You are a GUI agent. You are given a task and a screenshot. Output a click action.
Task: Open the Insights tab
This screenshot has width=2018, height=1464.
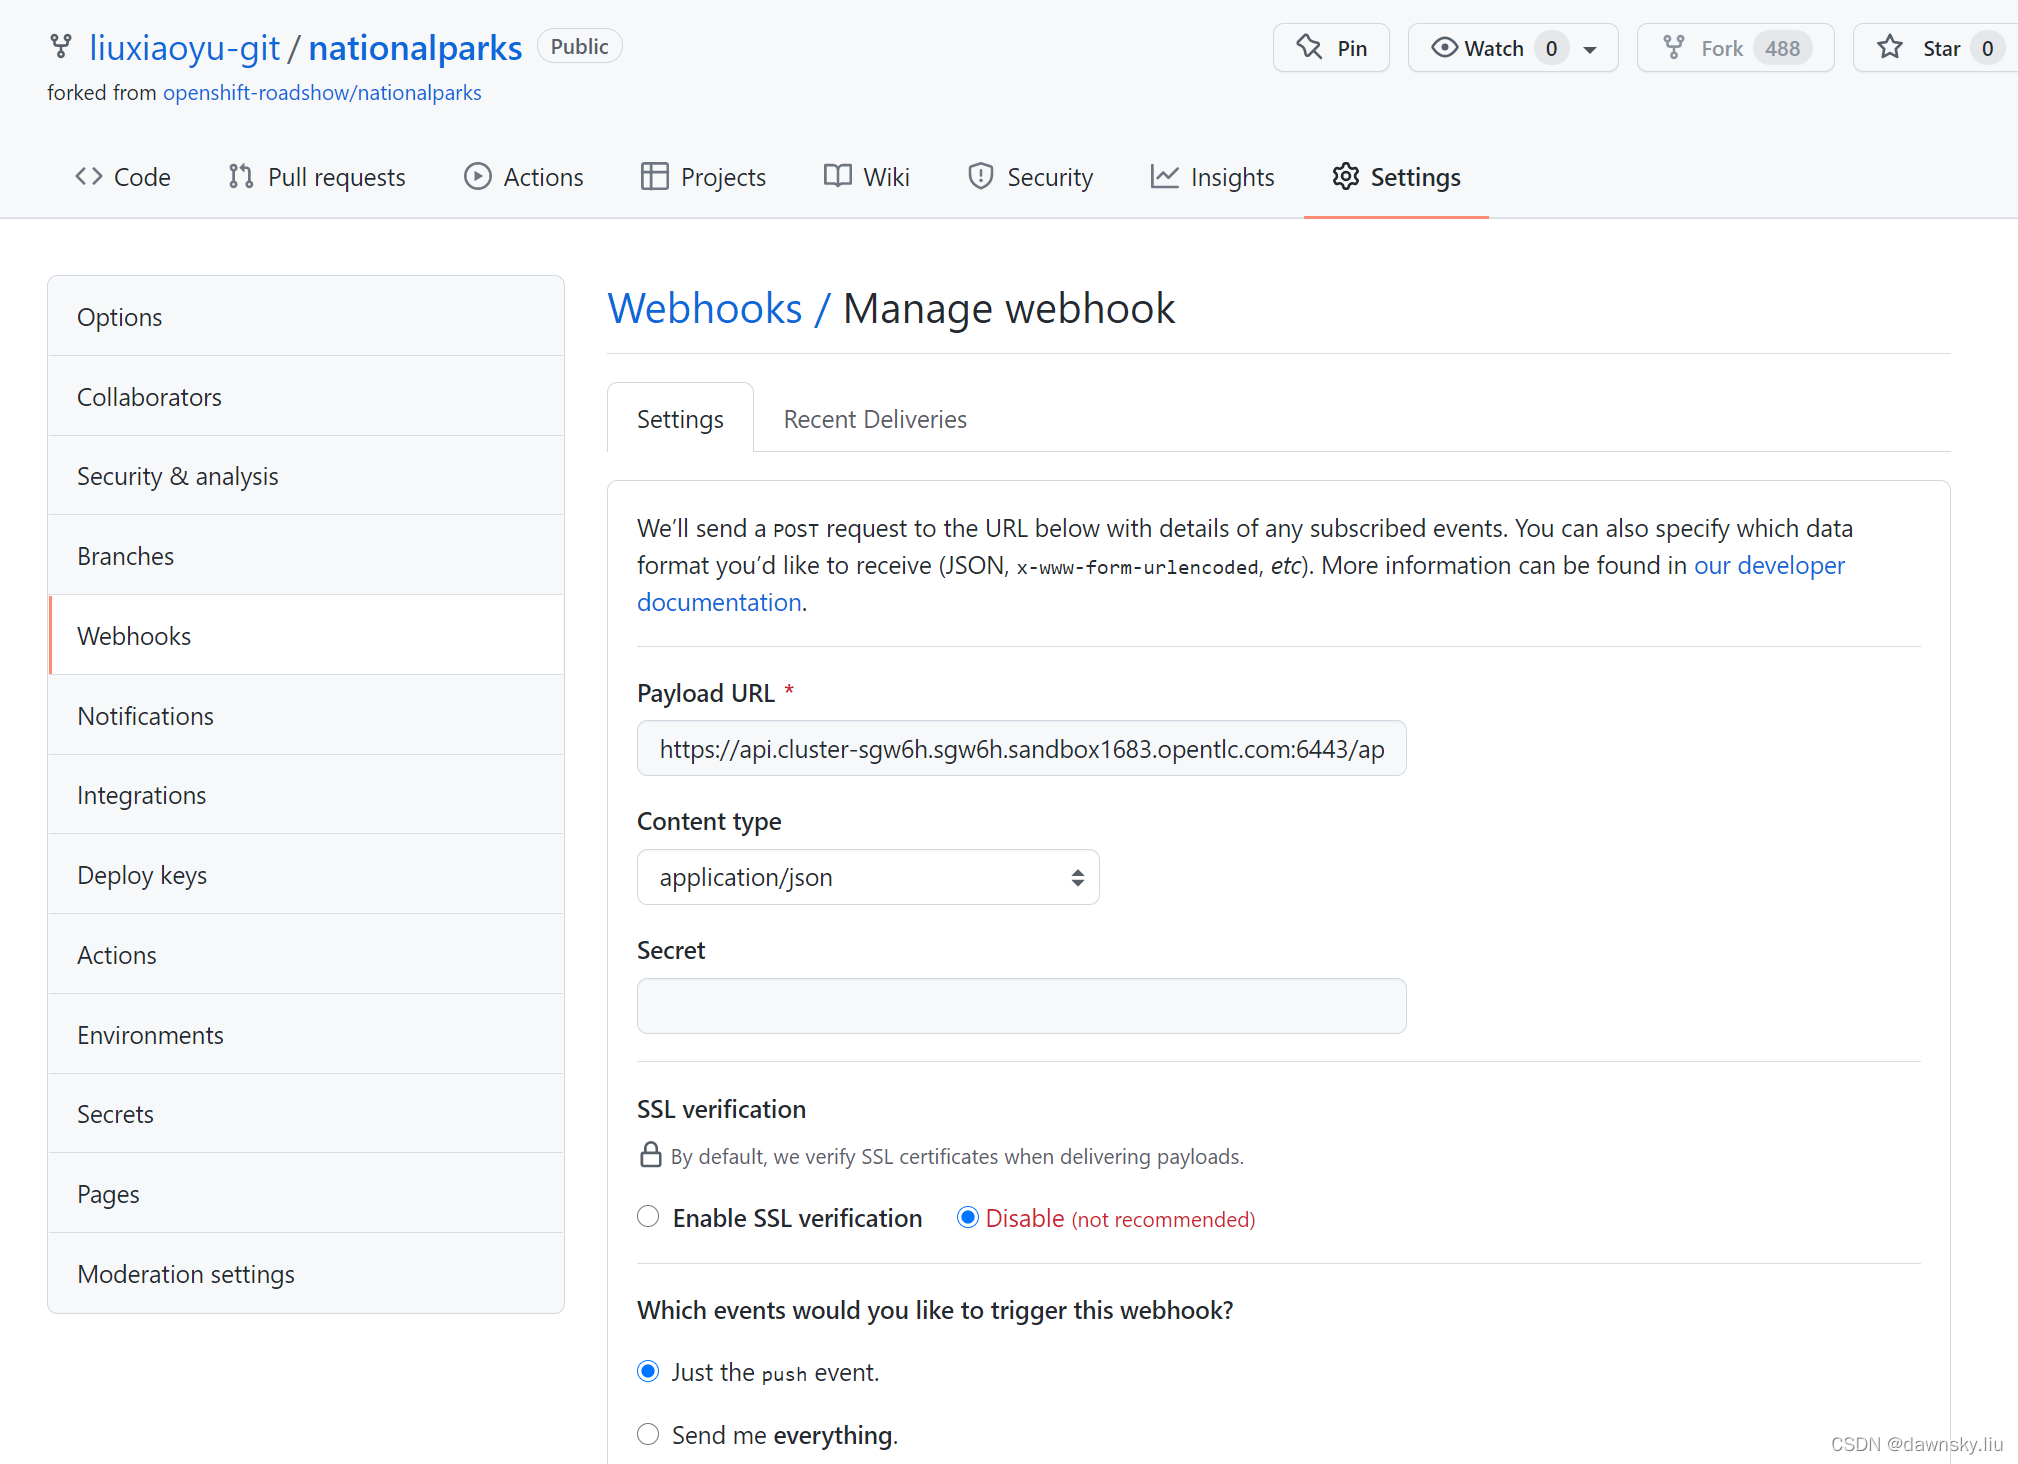[1213, 177]
